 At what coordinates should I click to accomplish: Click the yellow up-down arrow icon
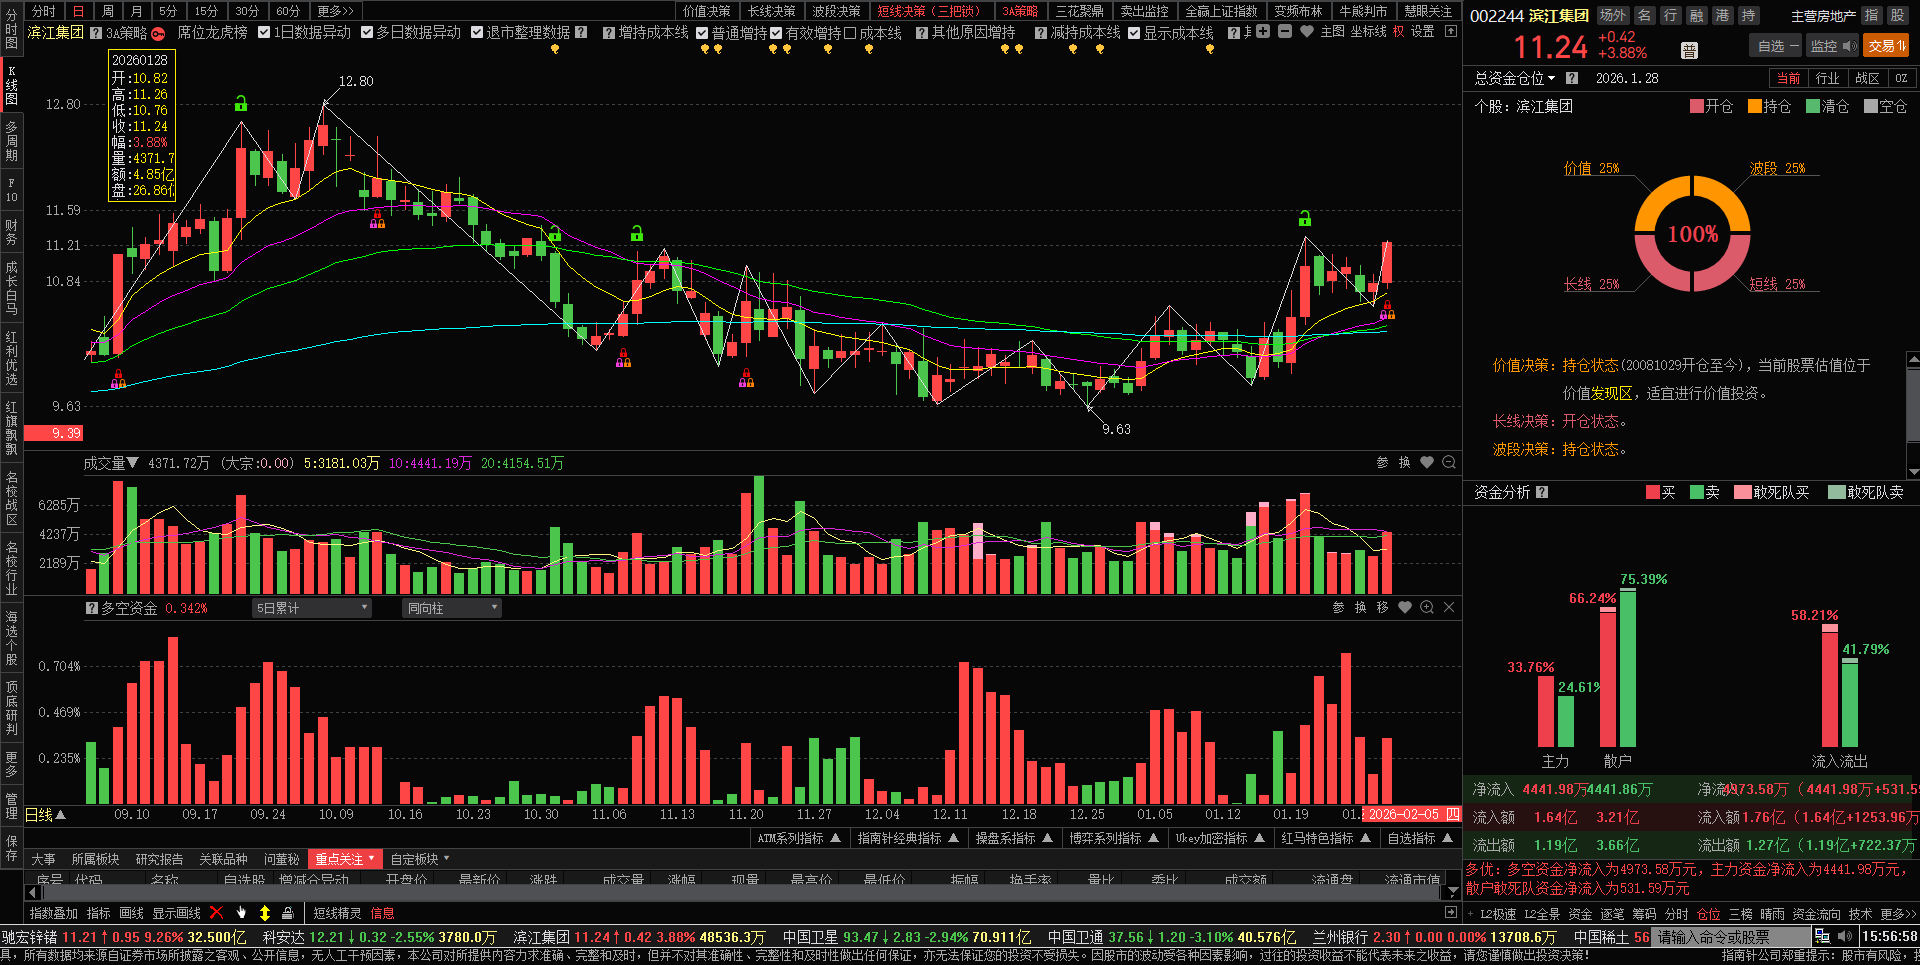[265, 912]
